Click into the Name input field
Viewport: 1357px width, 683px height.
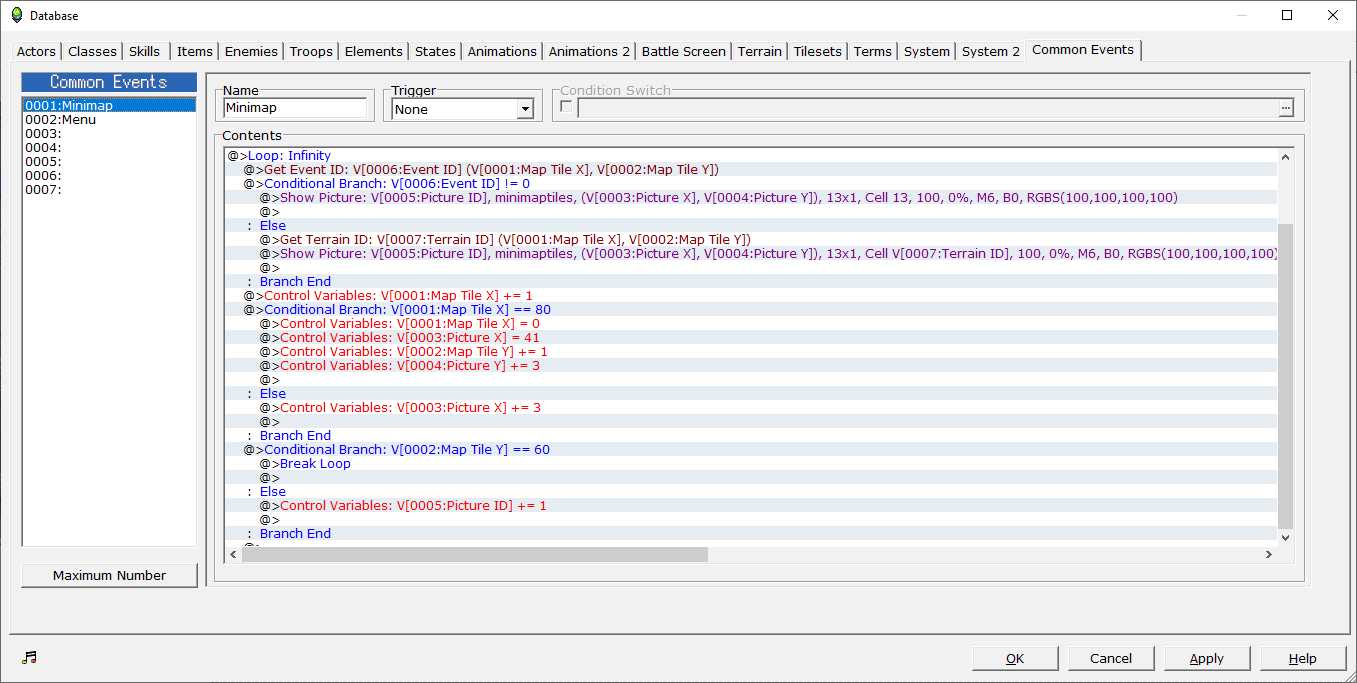coord(295,108)
